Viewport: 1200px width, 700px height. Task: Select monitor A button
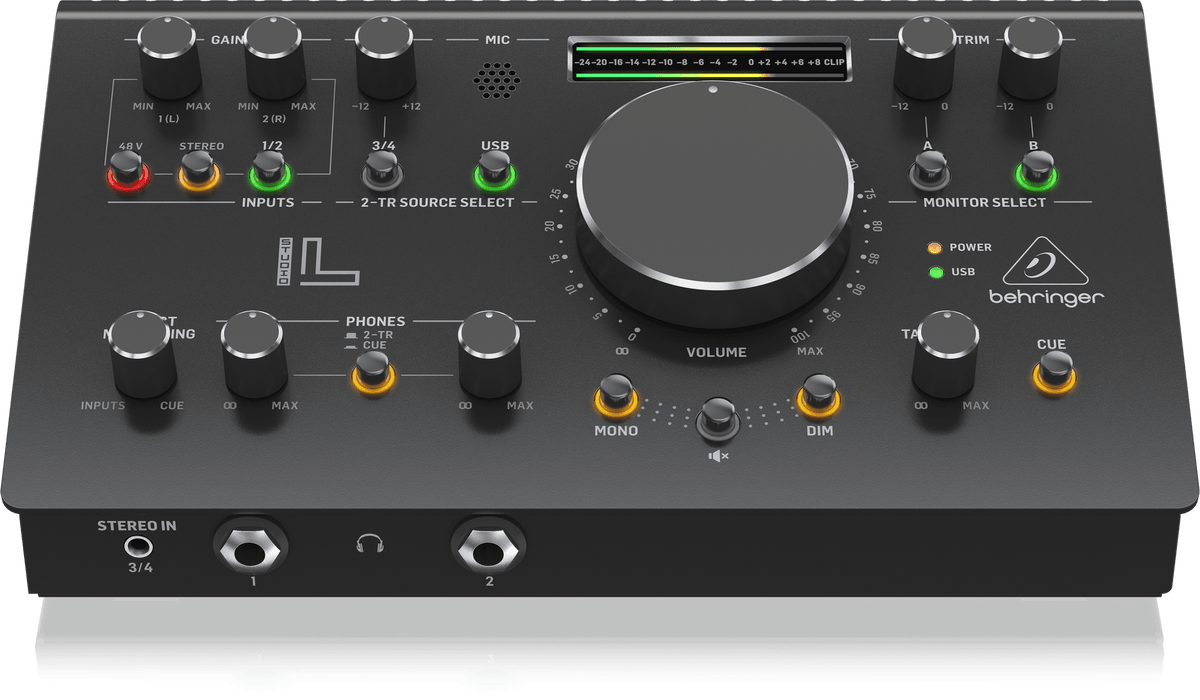pyautogui.click(x=927, y=174)
